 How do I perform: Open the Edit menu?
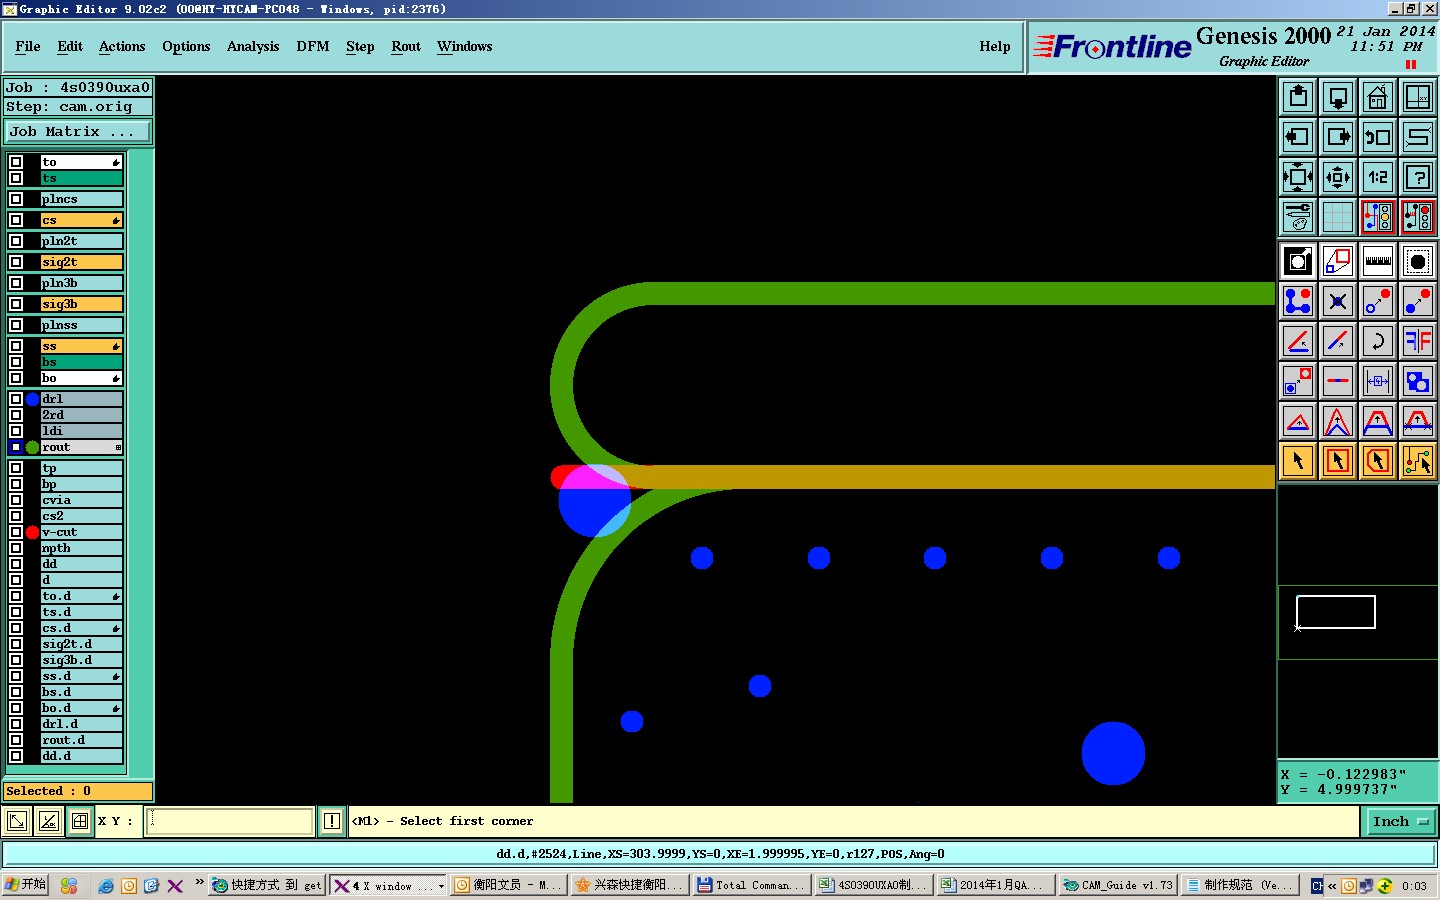coord(70,46)
